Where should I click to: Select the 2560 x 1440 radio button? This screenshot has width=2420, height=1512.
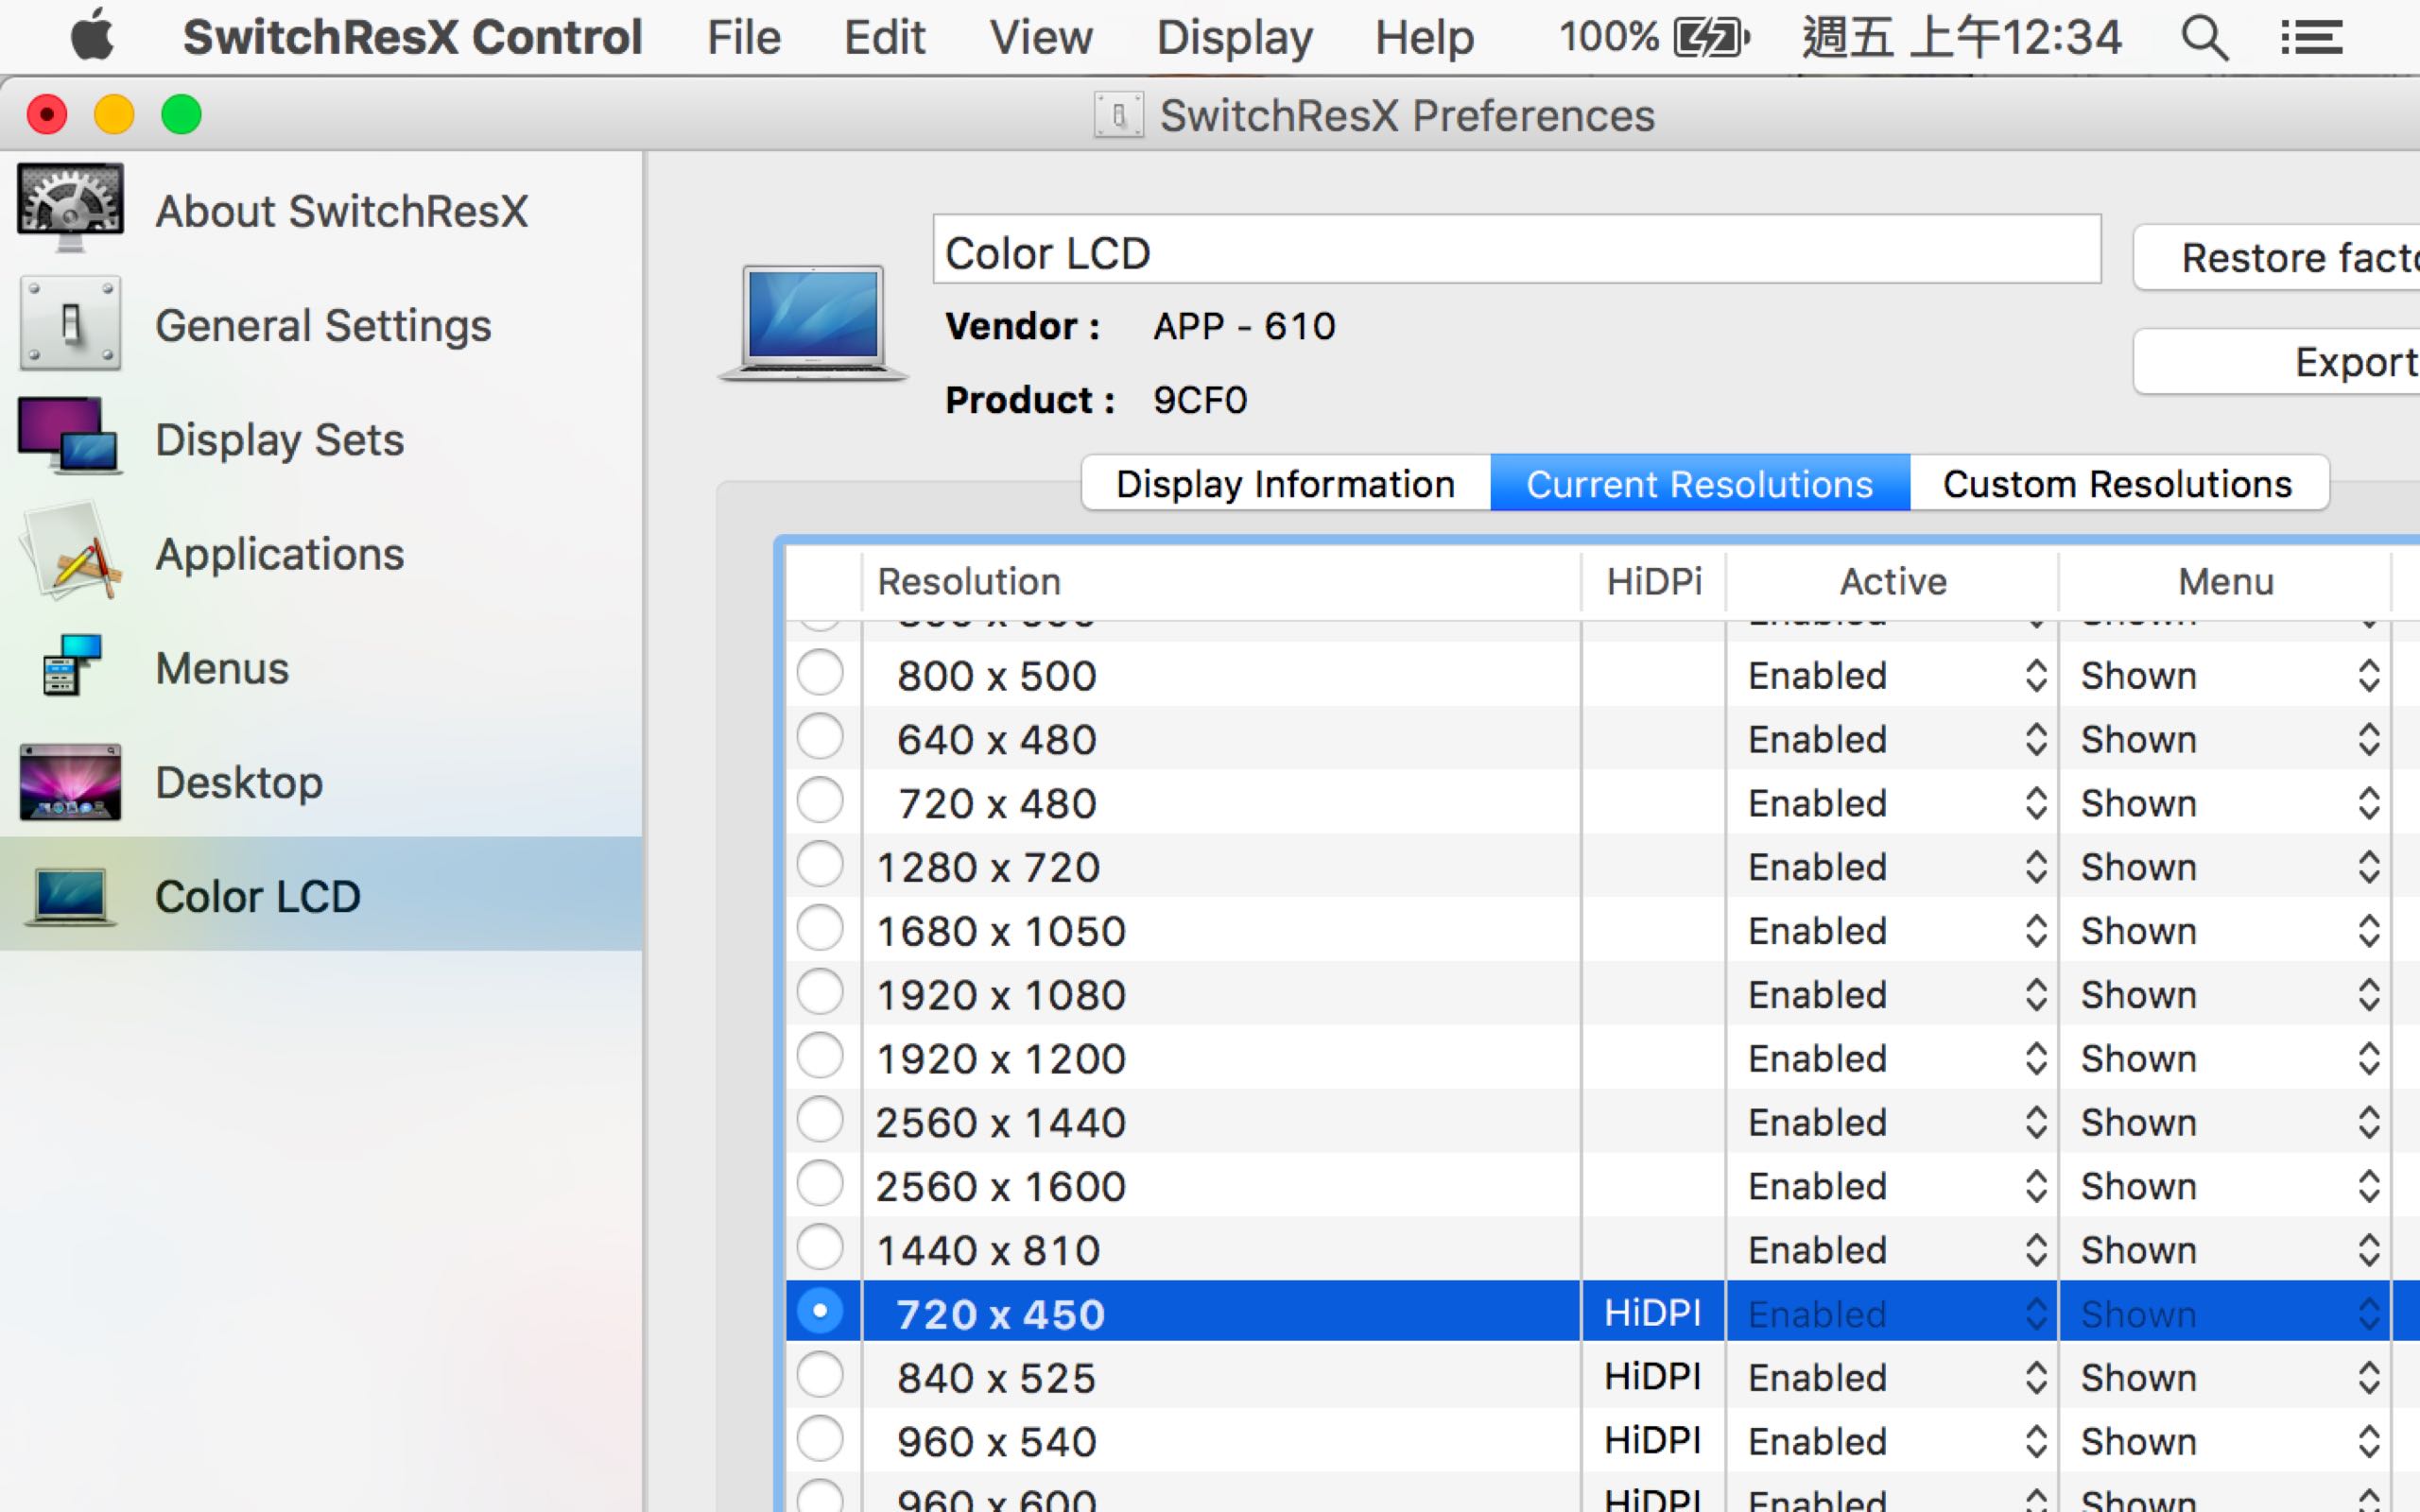(x=820, y=1120)
